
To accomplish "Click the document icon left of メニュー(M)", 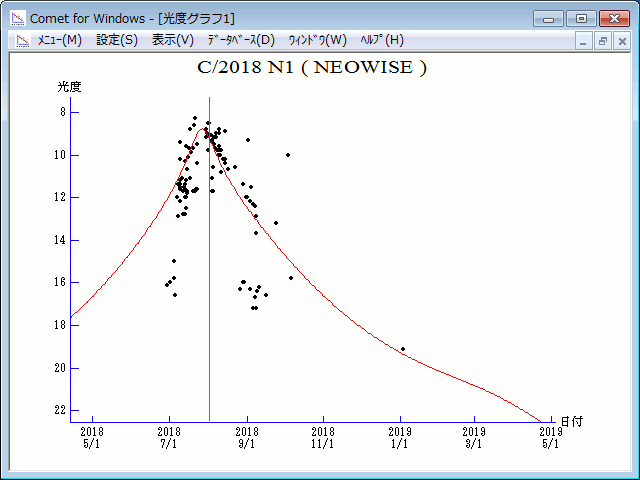I will coord(21,40).
